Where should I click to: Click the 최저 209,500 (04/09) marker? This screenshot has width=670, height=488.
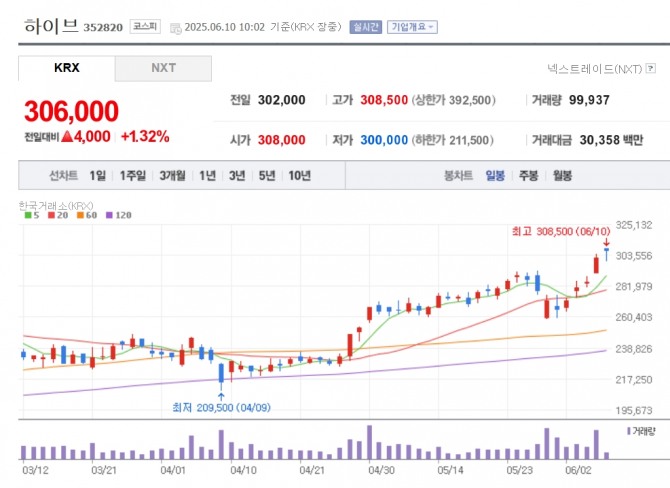tap(221, 408)
